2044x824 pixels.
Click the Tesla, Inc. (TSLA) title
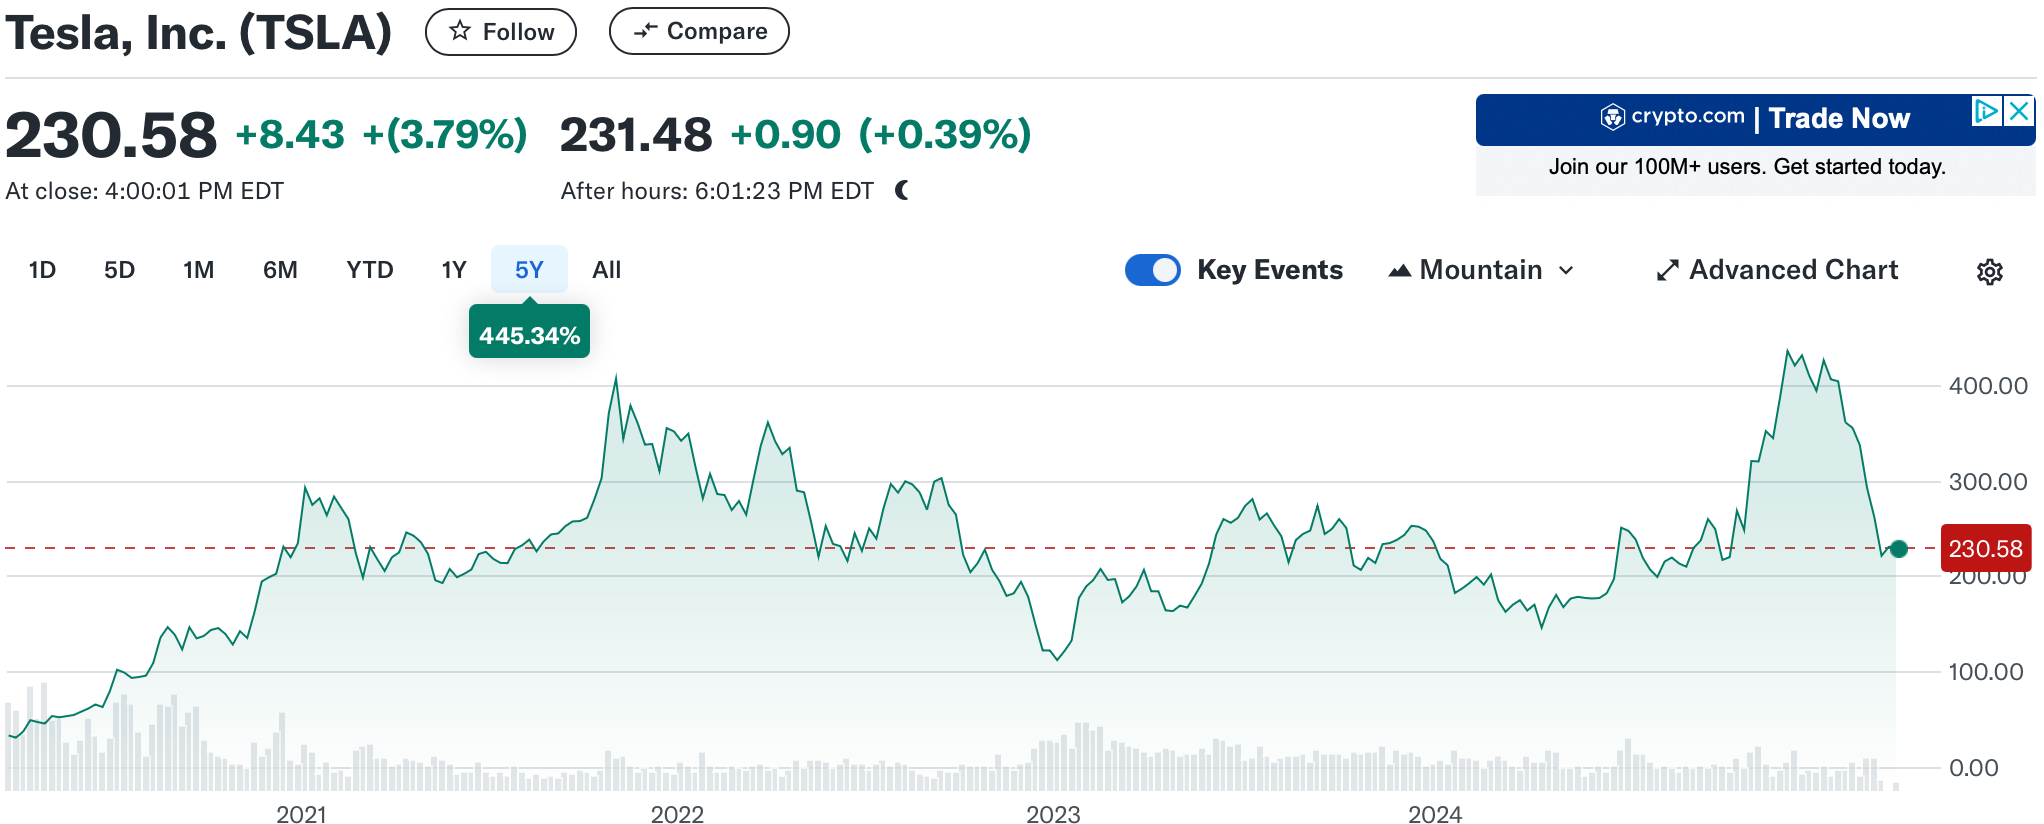coord(199,32)
